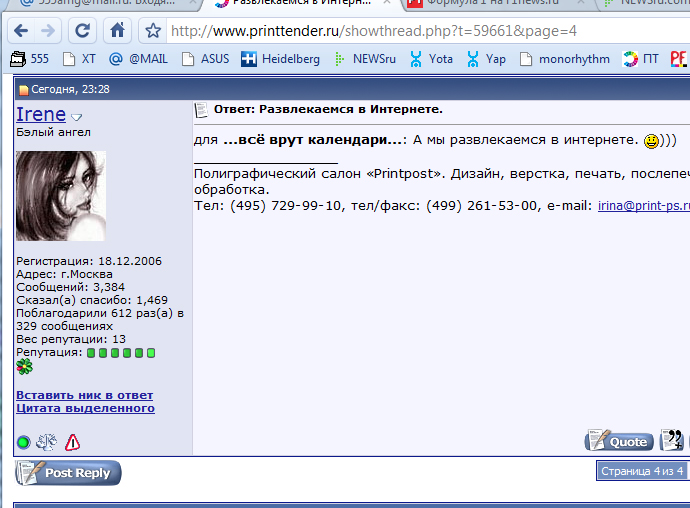Expand the dropdown arrow beside Irene username
Image resolution: width=690 pixels, height=508 pixels.
(x=77, y=117)
